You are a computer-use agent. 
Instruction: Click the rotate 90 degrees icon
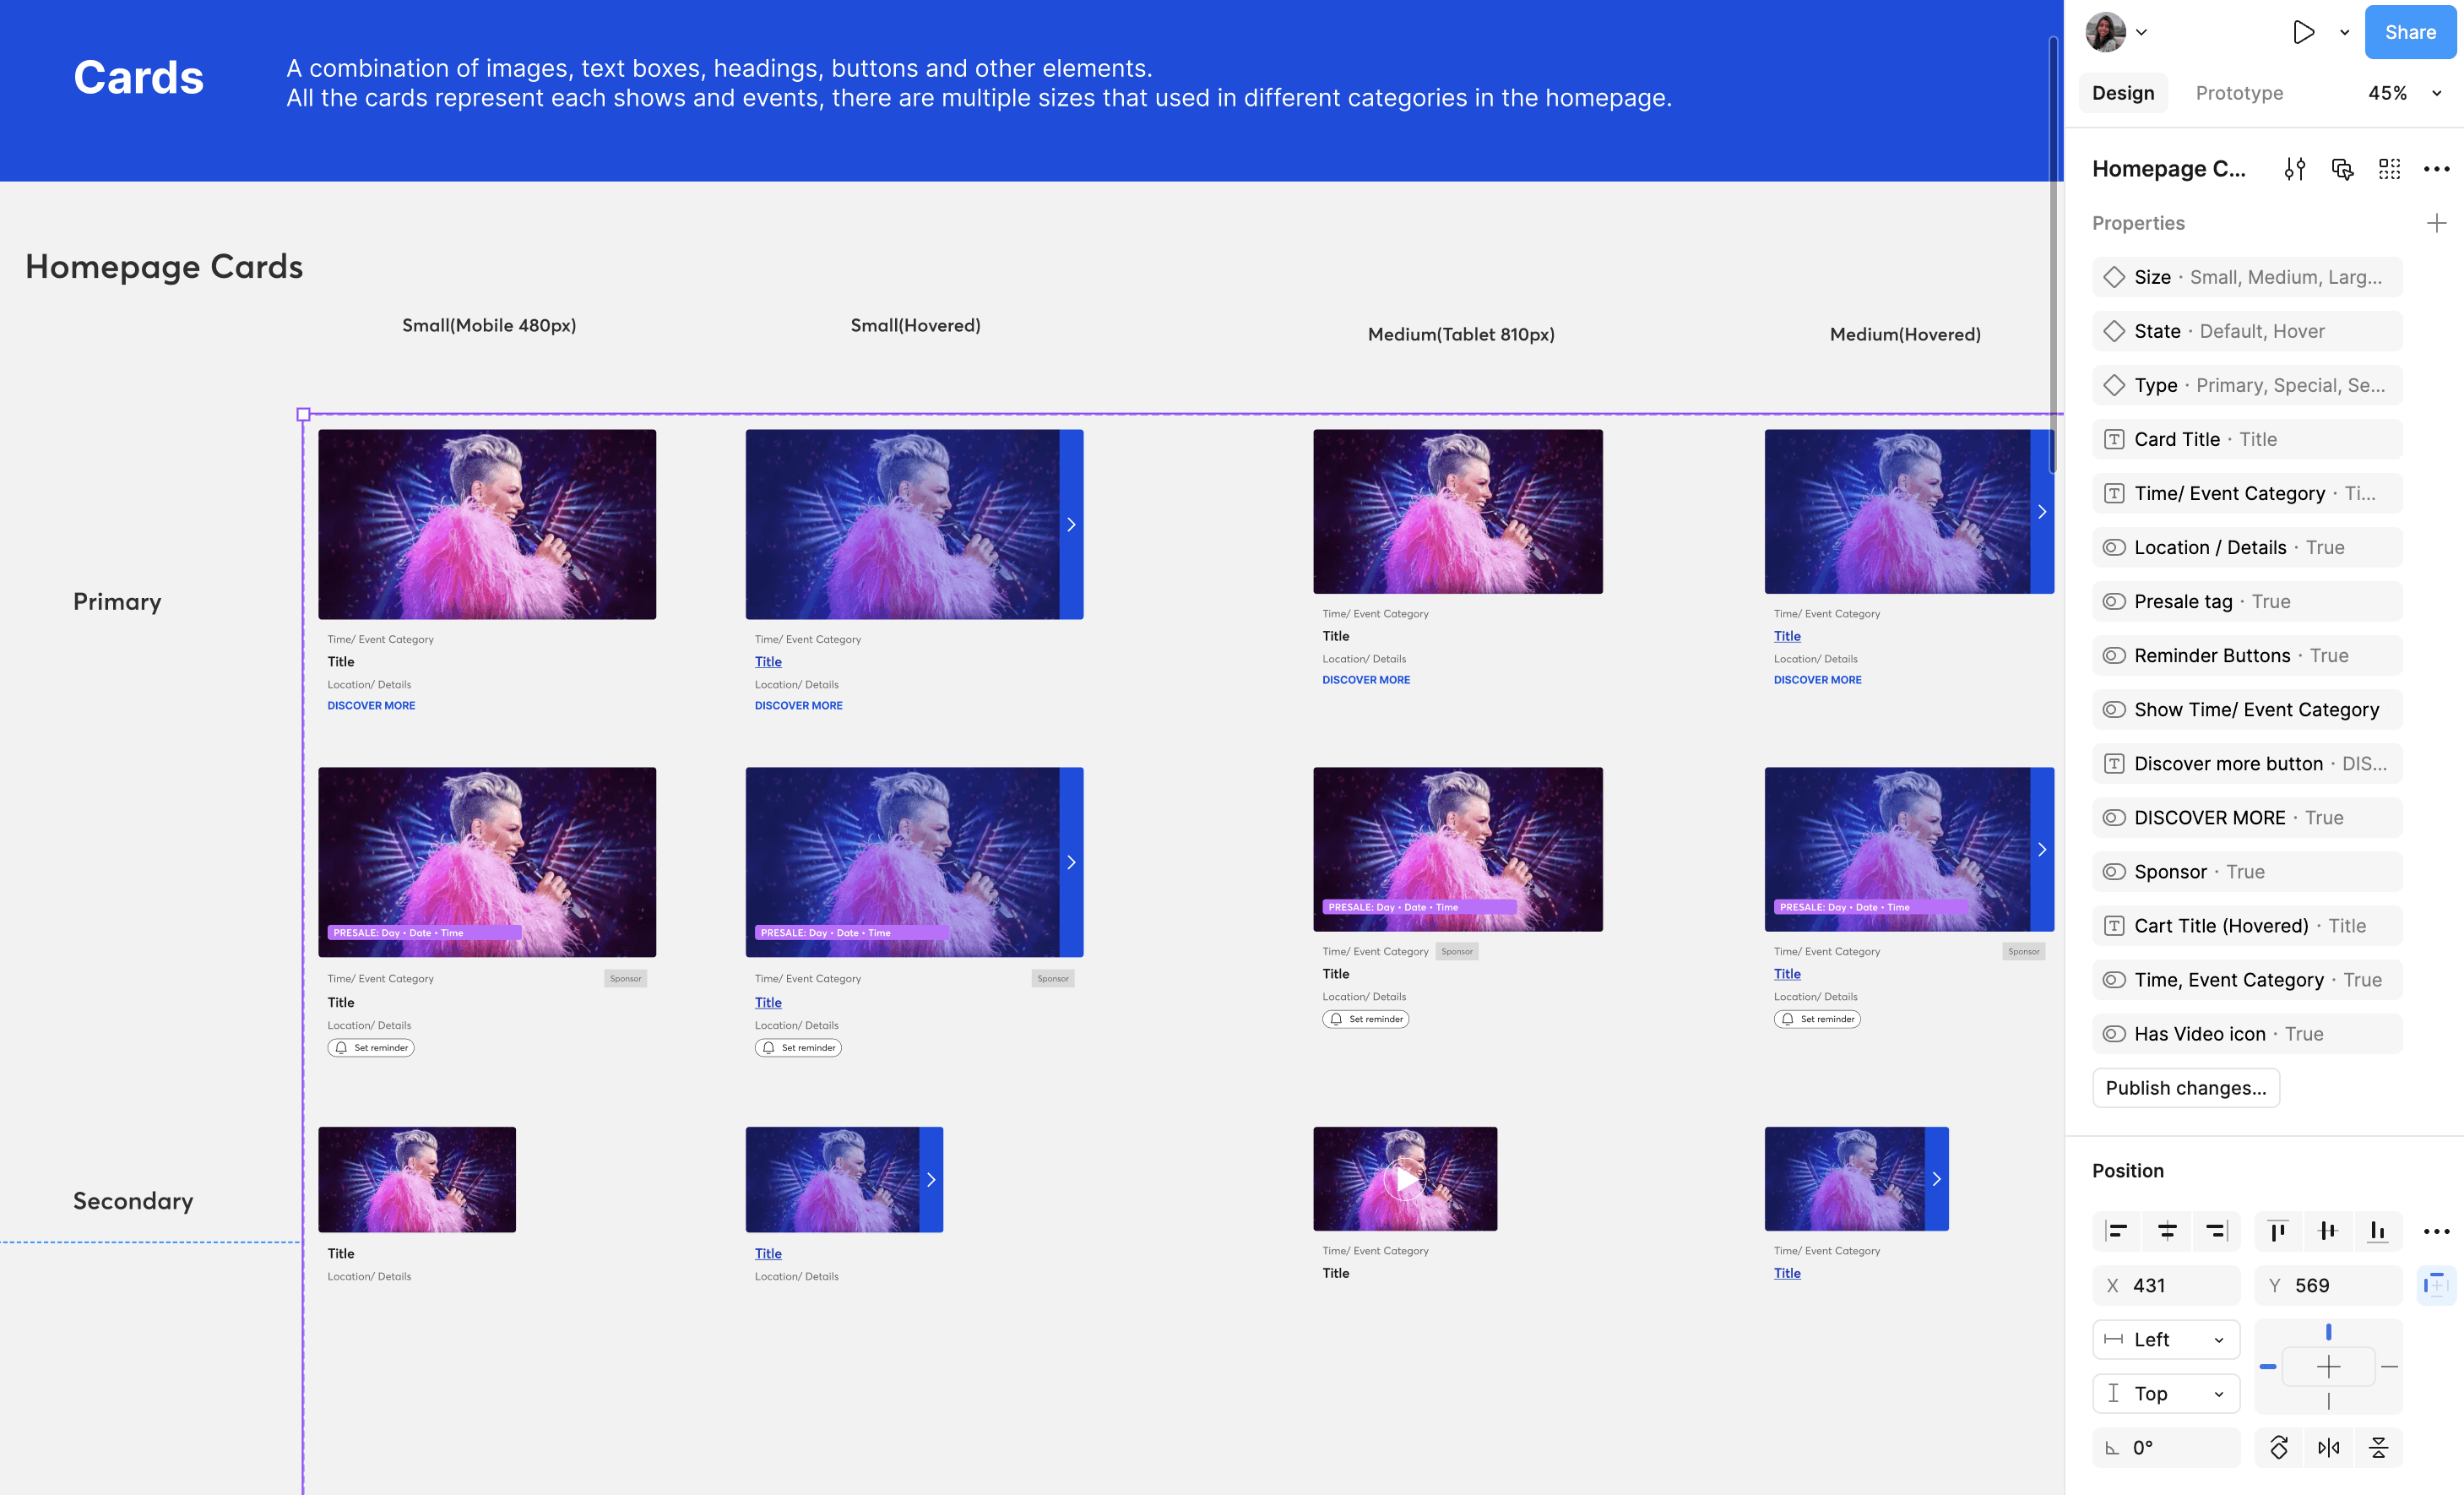2278,1447
